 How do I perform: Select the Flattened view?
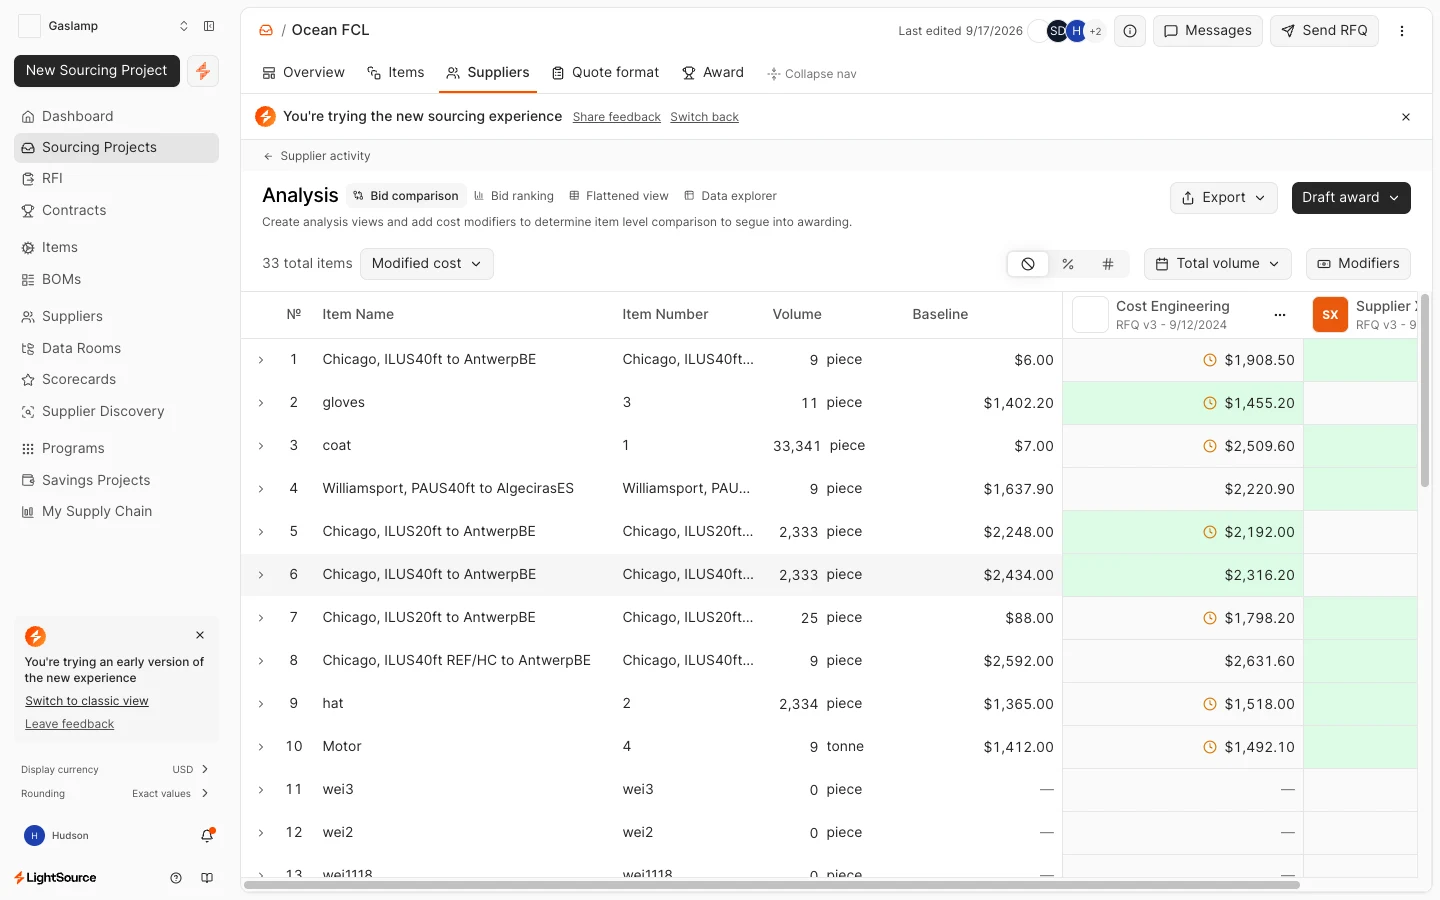pyautogui.click(x=619, y=196)
